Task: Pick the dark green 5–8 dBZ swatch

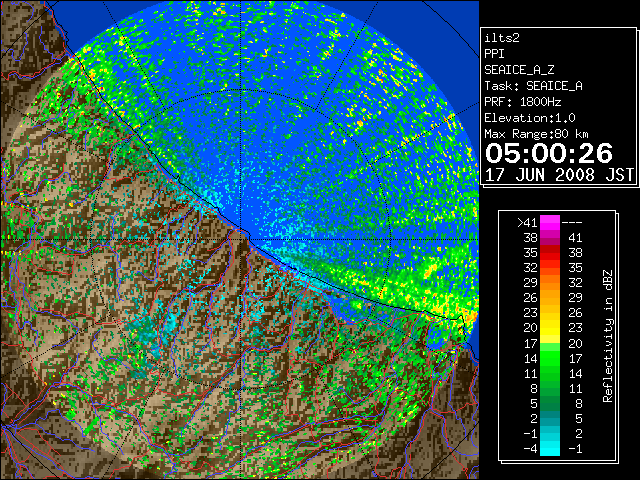Action: (x=550, y=403)
